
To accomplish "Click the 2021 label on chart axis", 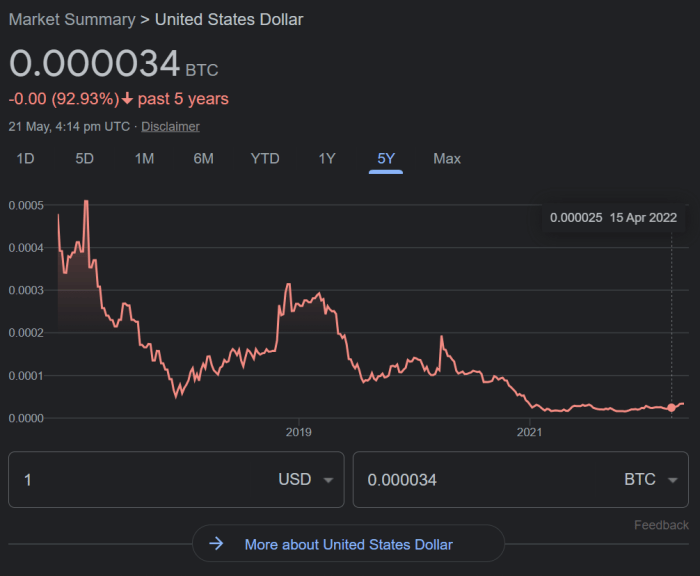I will click(529, 432).
